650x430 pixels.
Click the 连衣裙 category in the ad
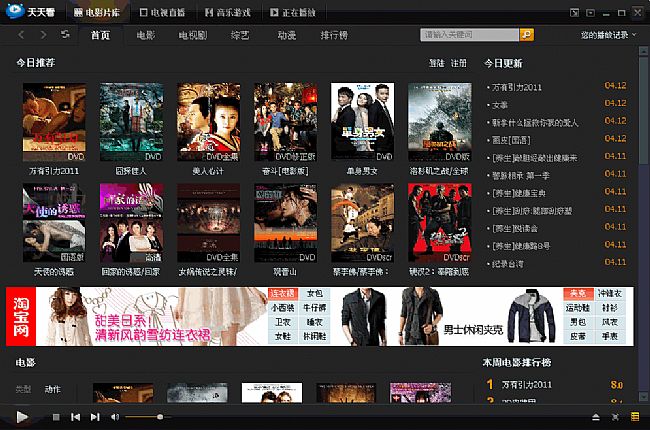pos(283,294)
